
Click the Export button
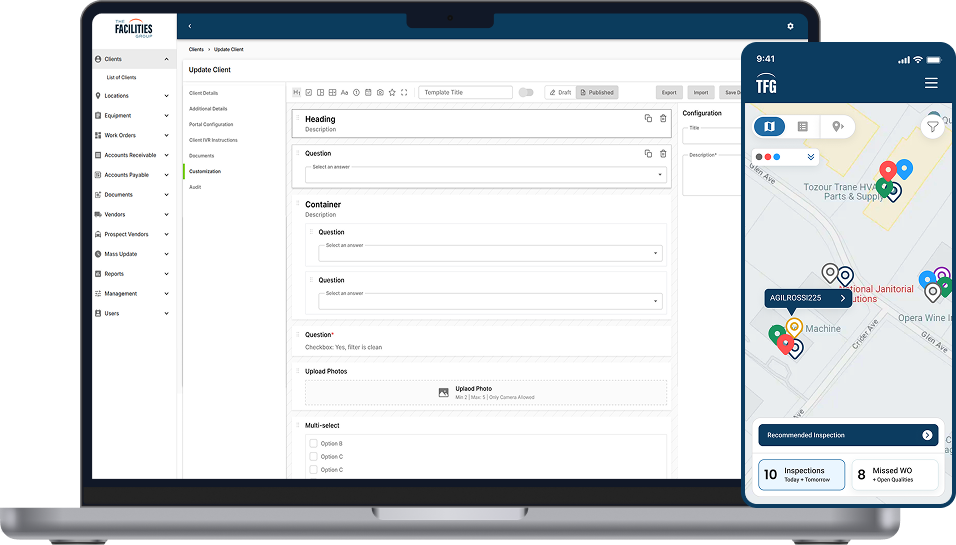point(669,93)
